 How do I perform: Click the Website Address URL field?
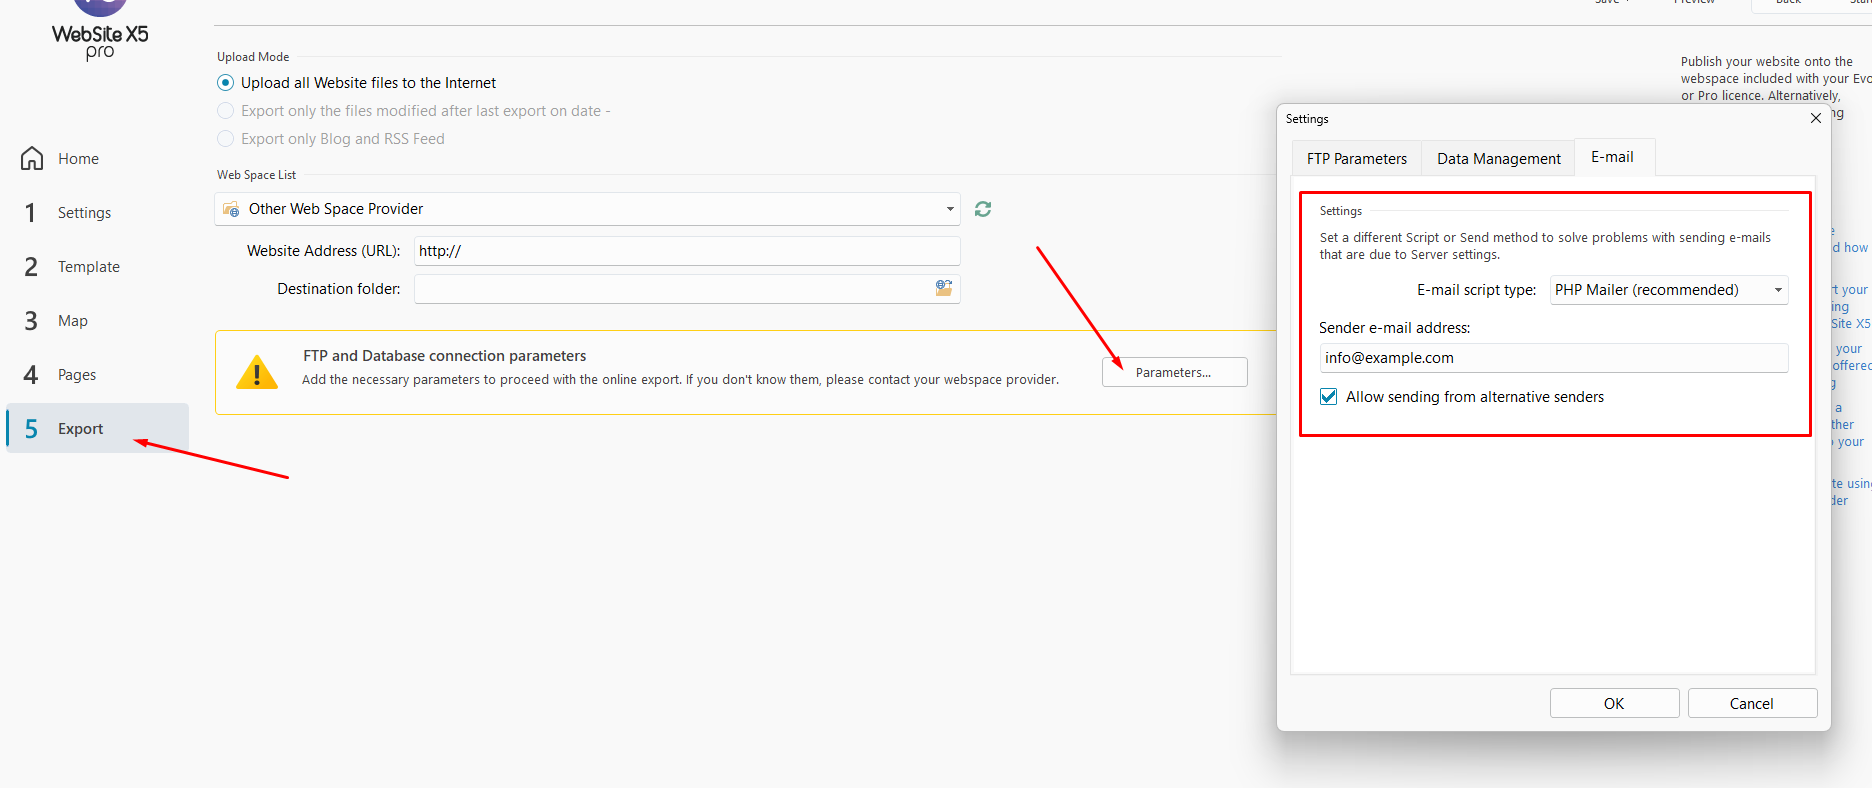click(686, 251)
